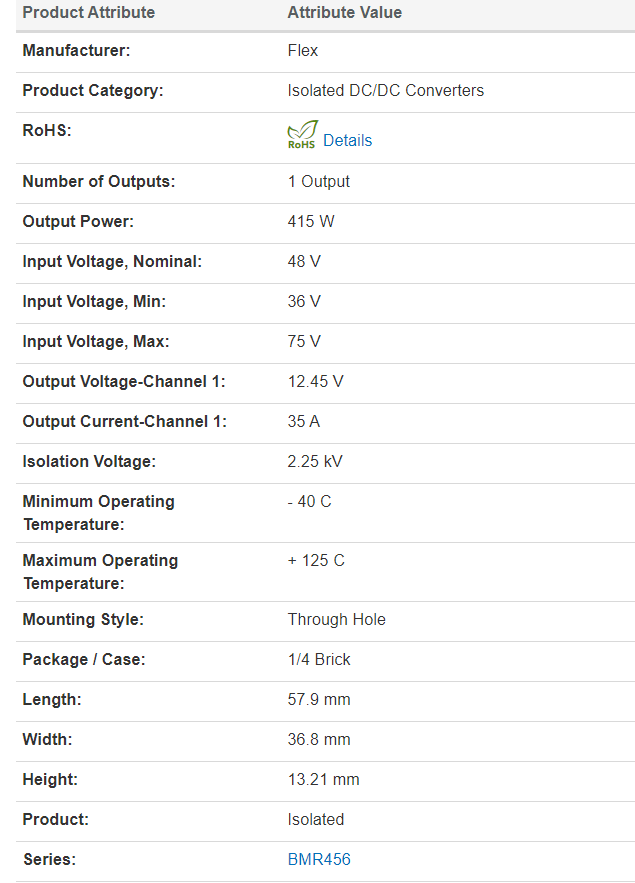Select the 1/4 Brick package value
The width and height of the screenshot is (635, 883).
[x=319, y=659]
